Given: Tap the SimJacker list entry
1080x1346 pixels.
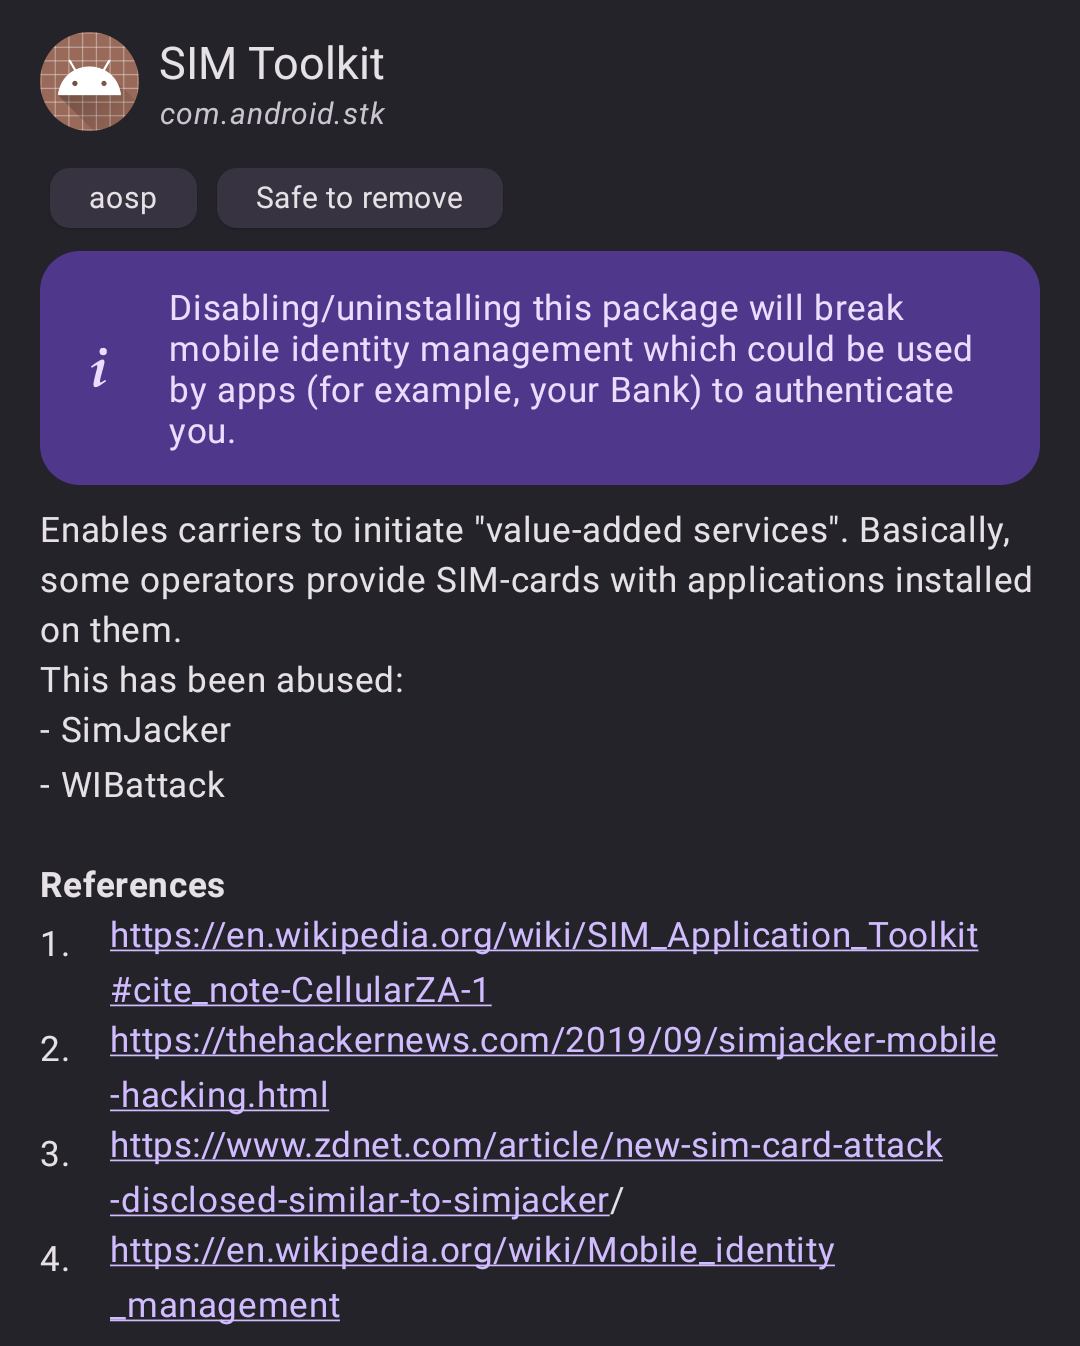Looking at the screenshot, I should coord(146,731).
